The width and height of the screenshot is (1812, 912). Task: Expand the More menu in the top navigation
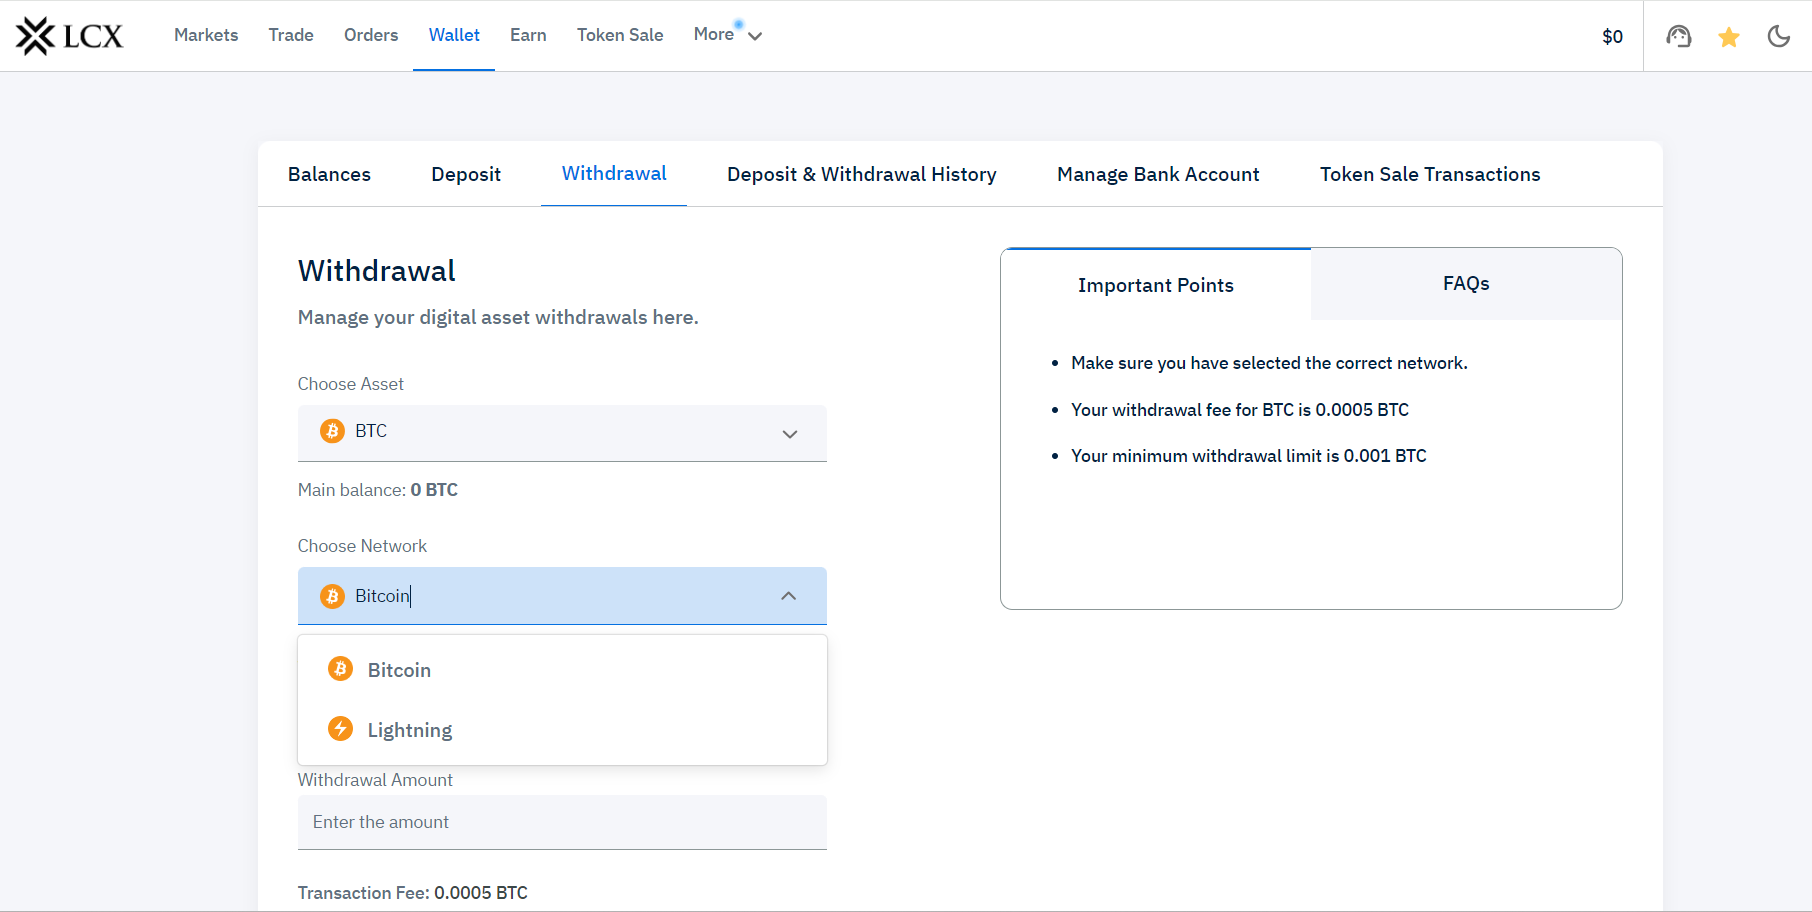coord(727,35)
